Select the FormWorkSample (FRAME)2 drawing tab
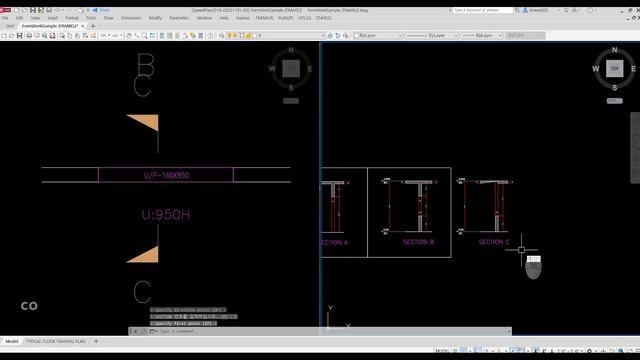This screenshot has height=360, width=640. (50, 26)
